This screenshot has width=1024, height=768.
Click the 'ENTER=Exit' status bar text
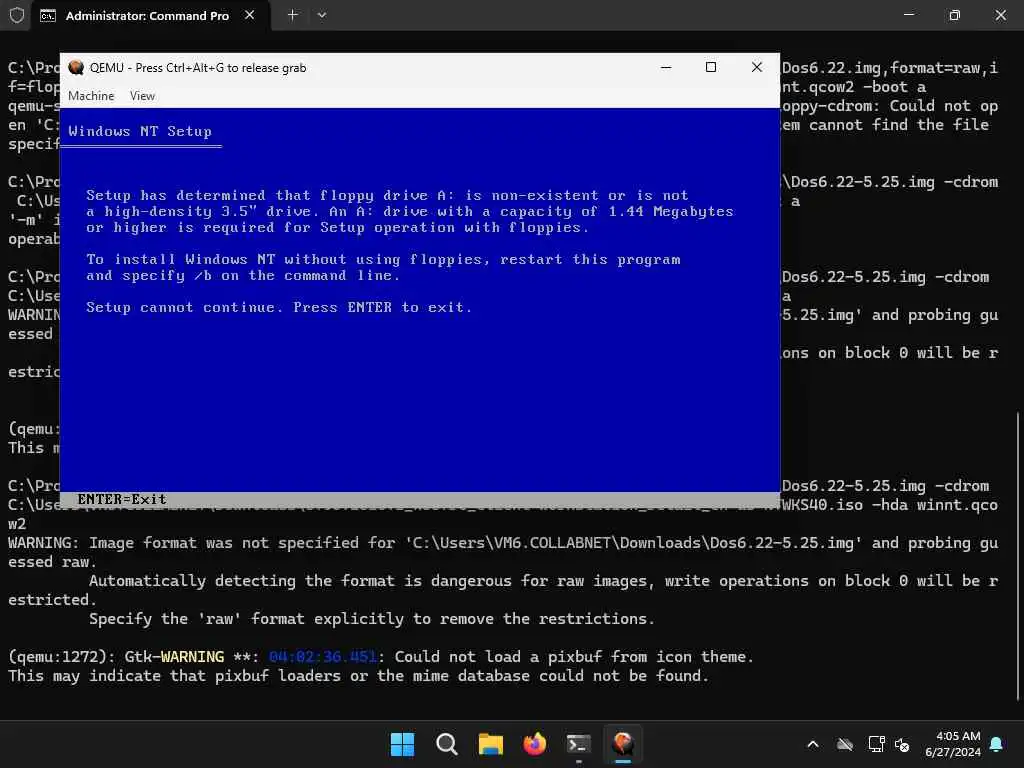point(121,500)
